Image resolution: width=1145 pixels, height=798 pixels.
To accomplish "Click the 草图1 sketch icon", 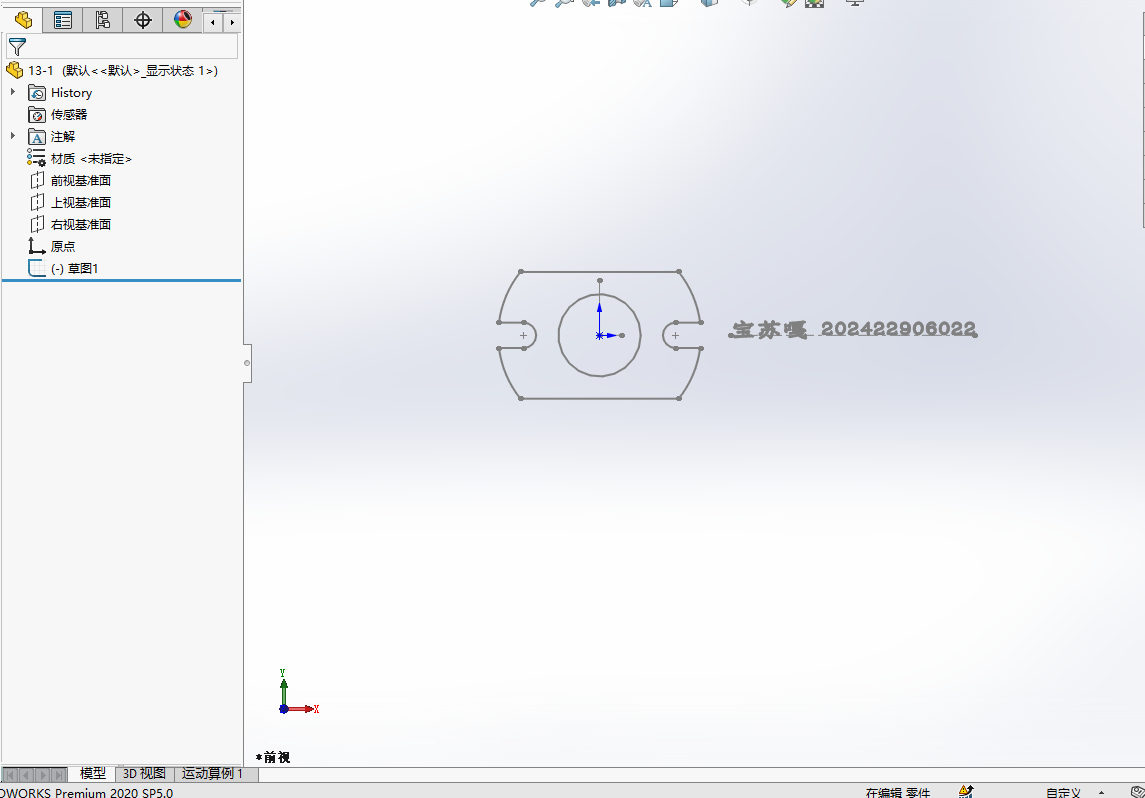I will pyautogui.click(x=37, y=268).
